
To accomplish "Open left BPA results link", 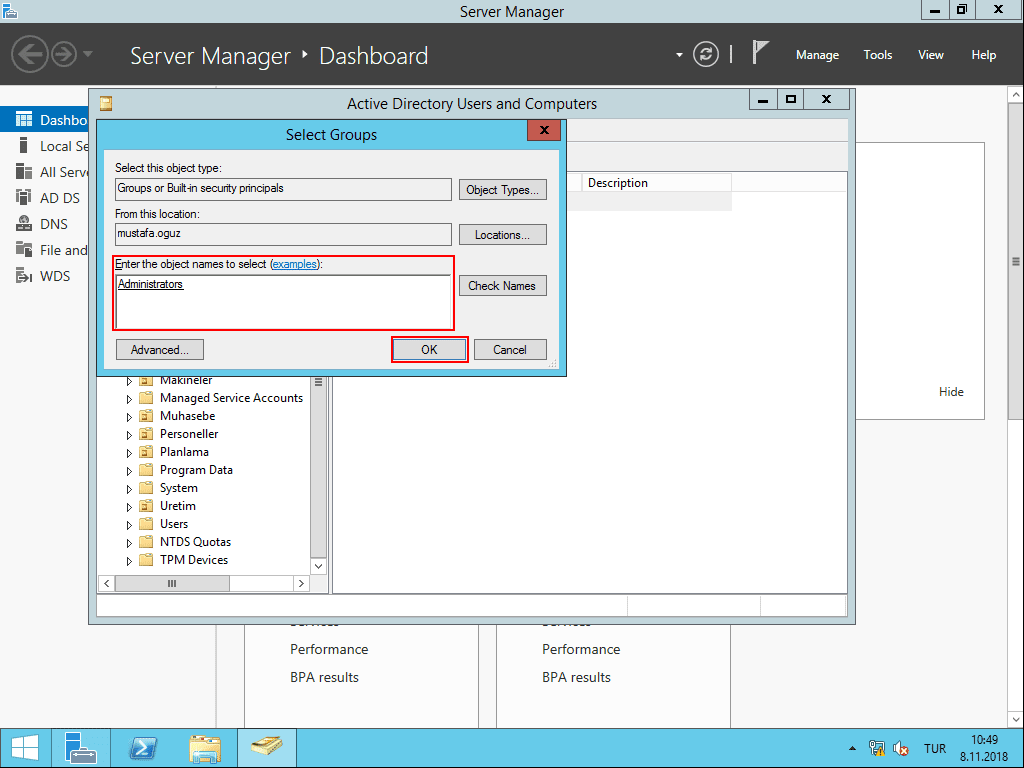I will click(325, 677).
